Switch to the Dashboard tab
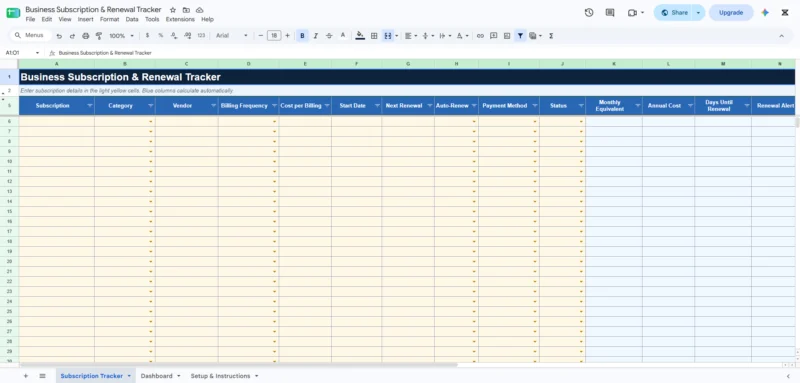Image resolution: width=800 pixels, height=383 pixels. (157, 376)
